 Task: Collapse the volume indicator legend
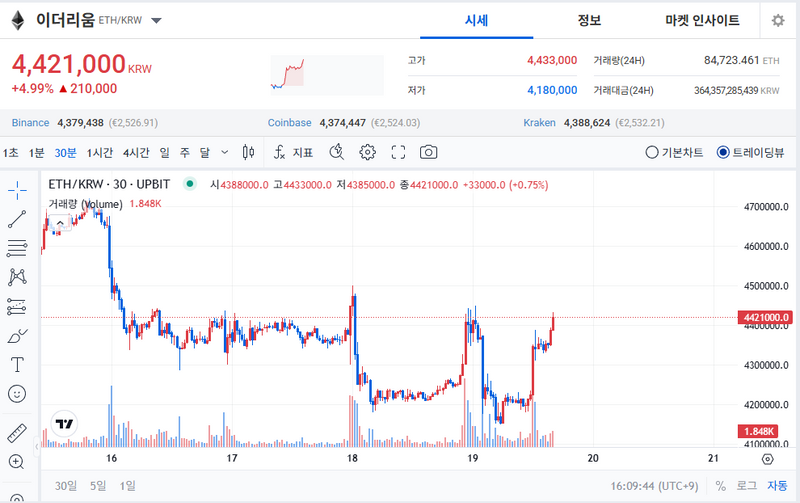[x=58, y=221]
